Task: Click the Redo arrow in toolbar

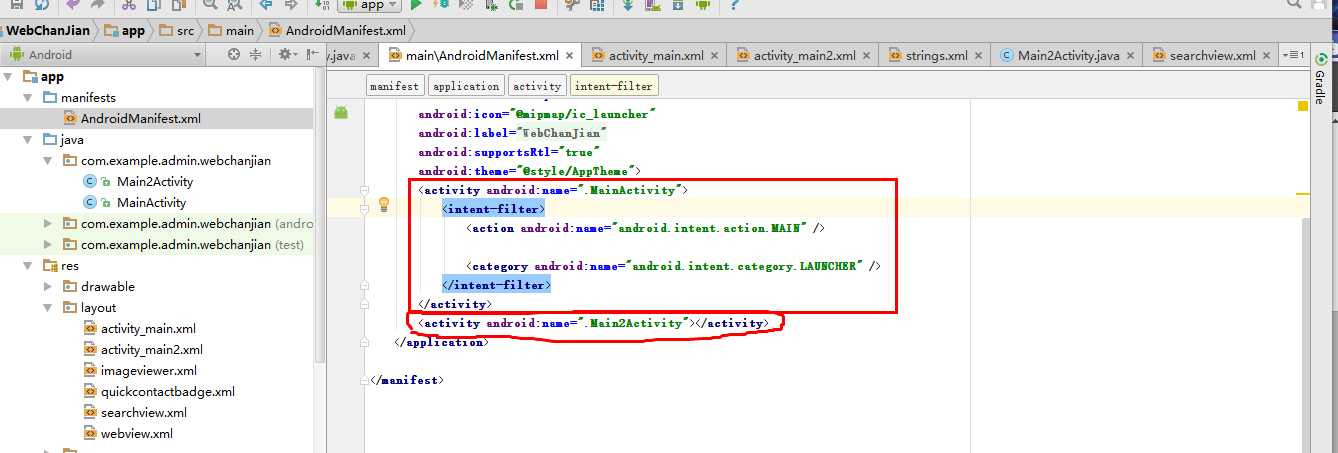Action: 98,5
